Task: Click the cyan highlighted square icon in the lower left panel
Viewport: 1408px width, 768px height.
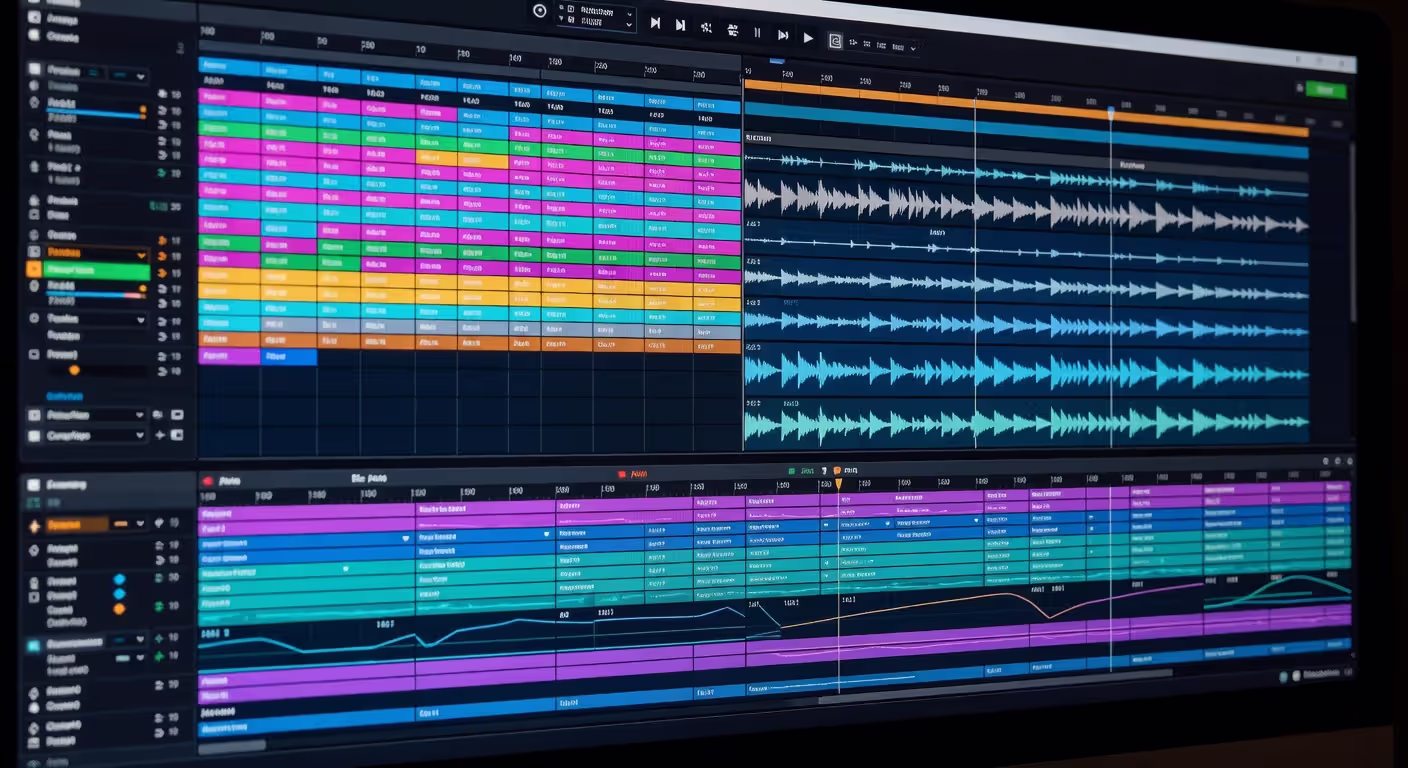Action: pos(34,646)
